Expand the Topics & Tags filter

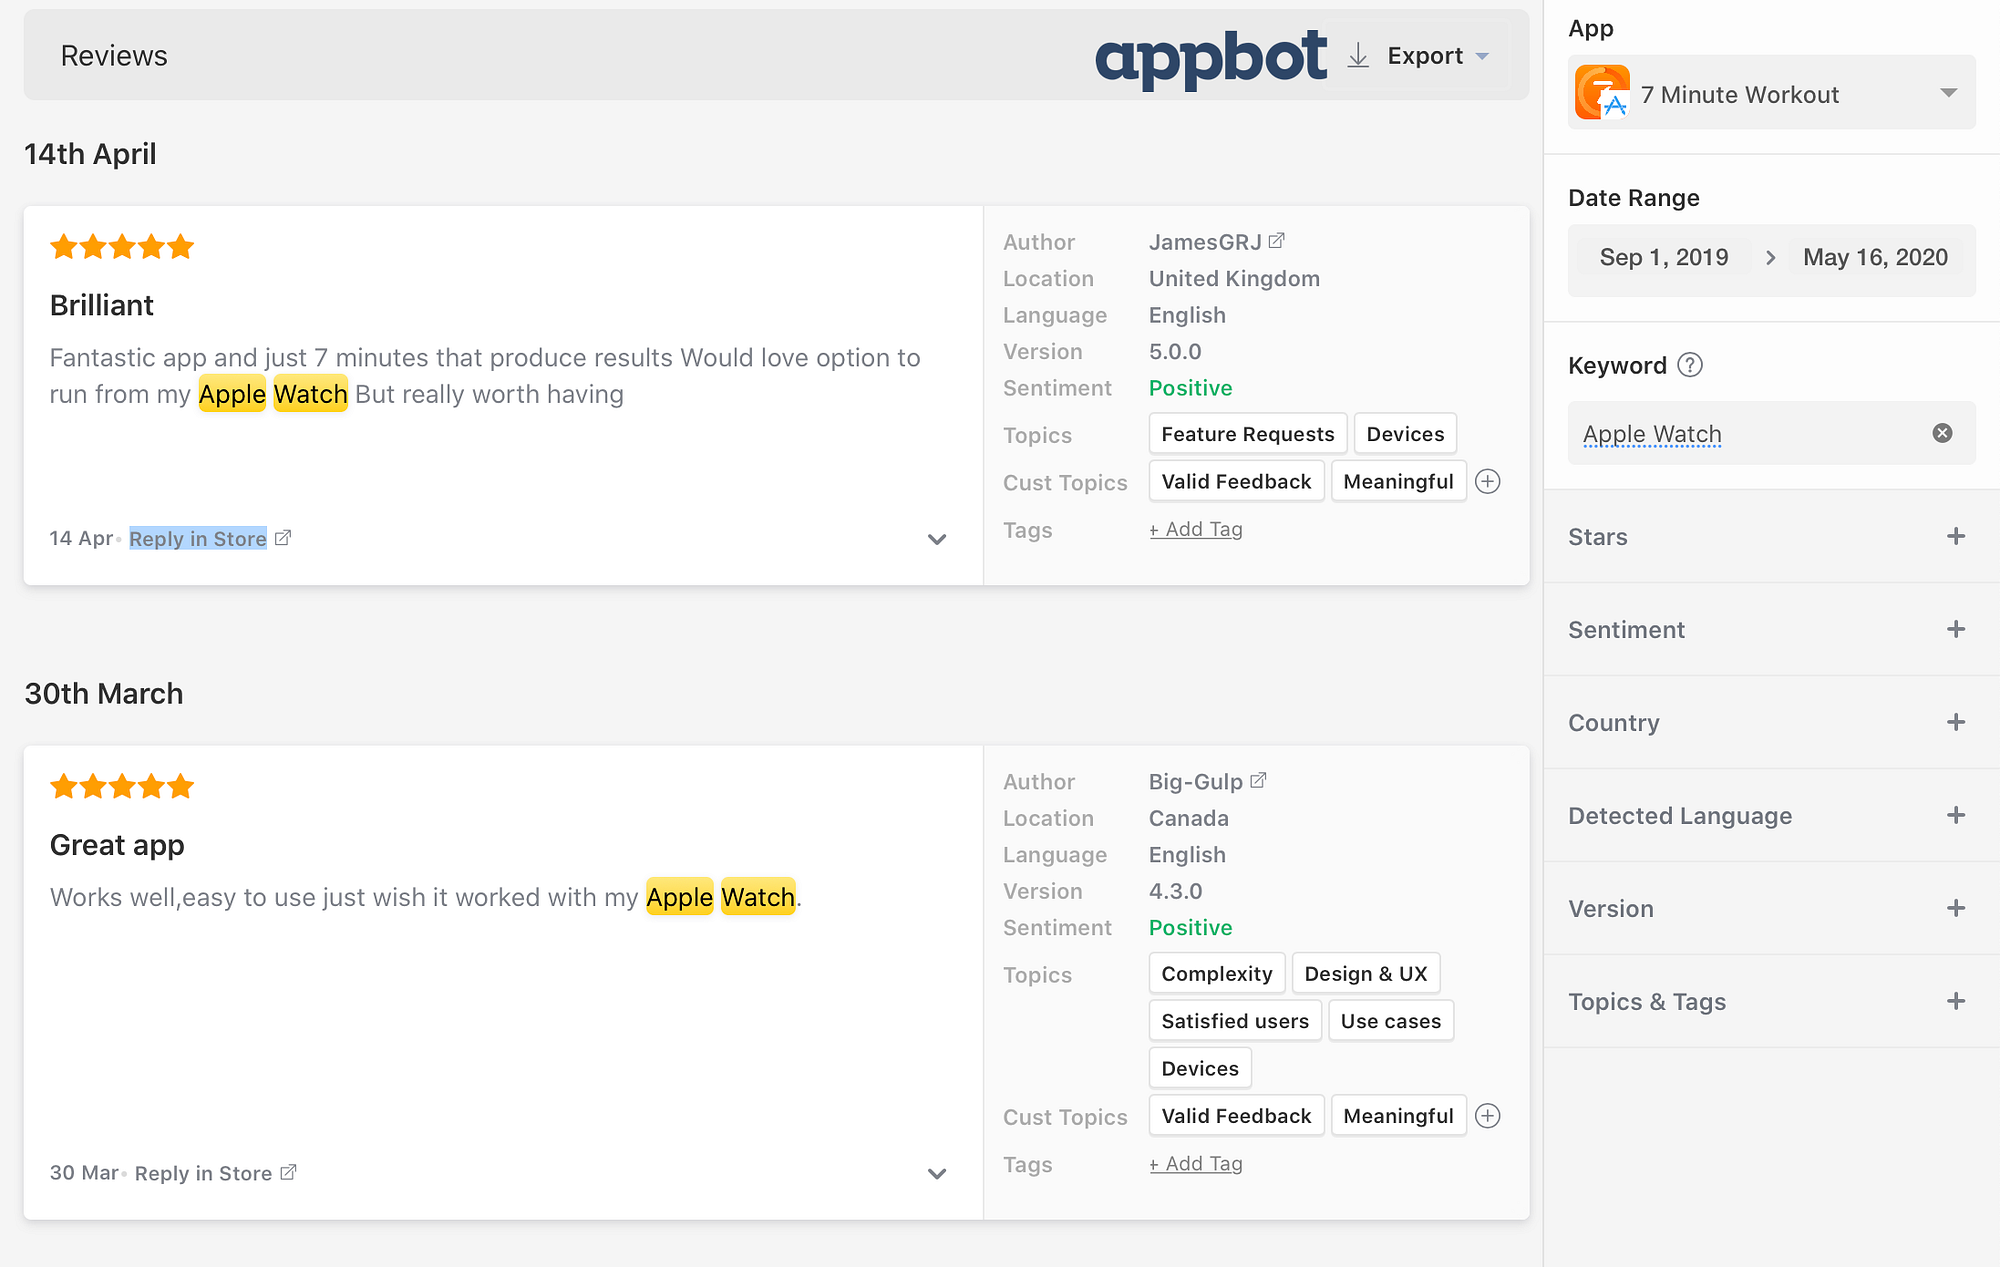pyautogui.click(x=1956, y=1002)
